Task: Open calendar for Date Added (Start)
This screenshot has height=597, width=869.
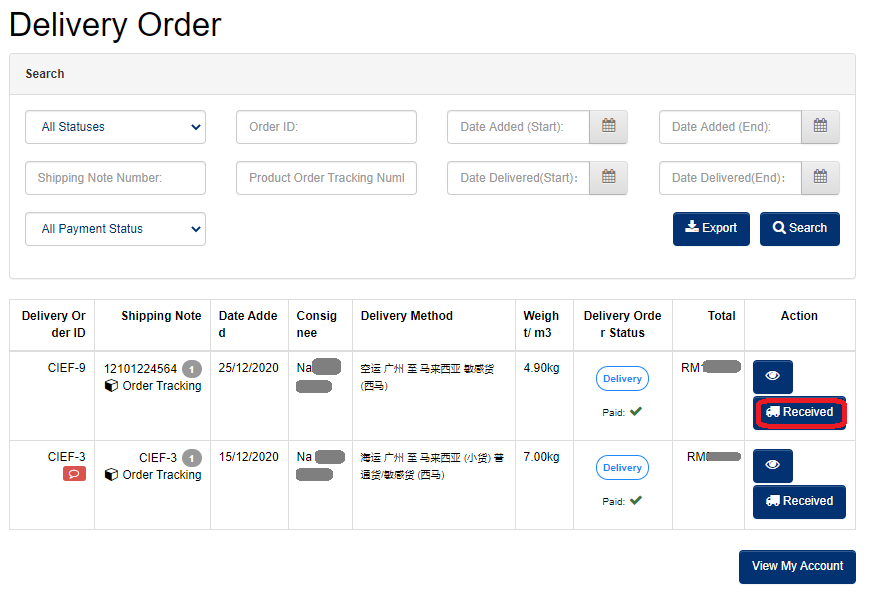Action: (x=608, y=127)
